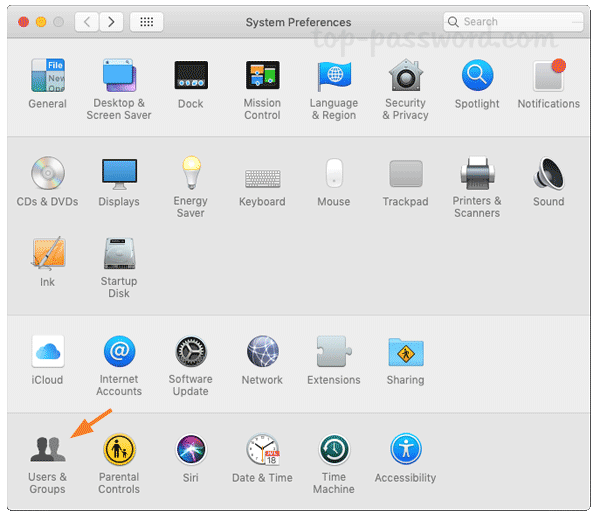Image resolution: width=600 pixels, height=520 pixels.
Task: Open Software Update pane
Action: pyautogui.click(x=190, y=352)
